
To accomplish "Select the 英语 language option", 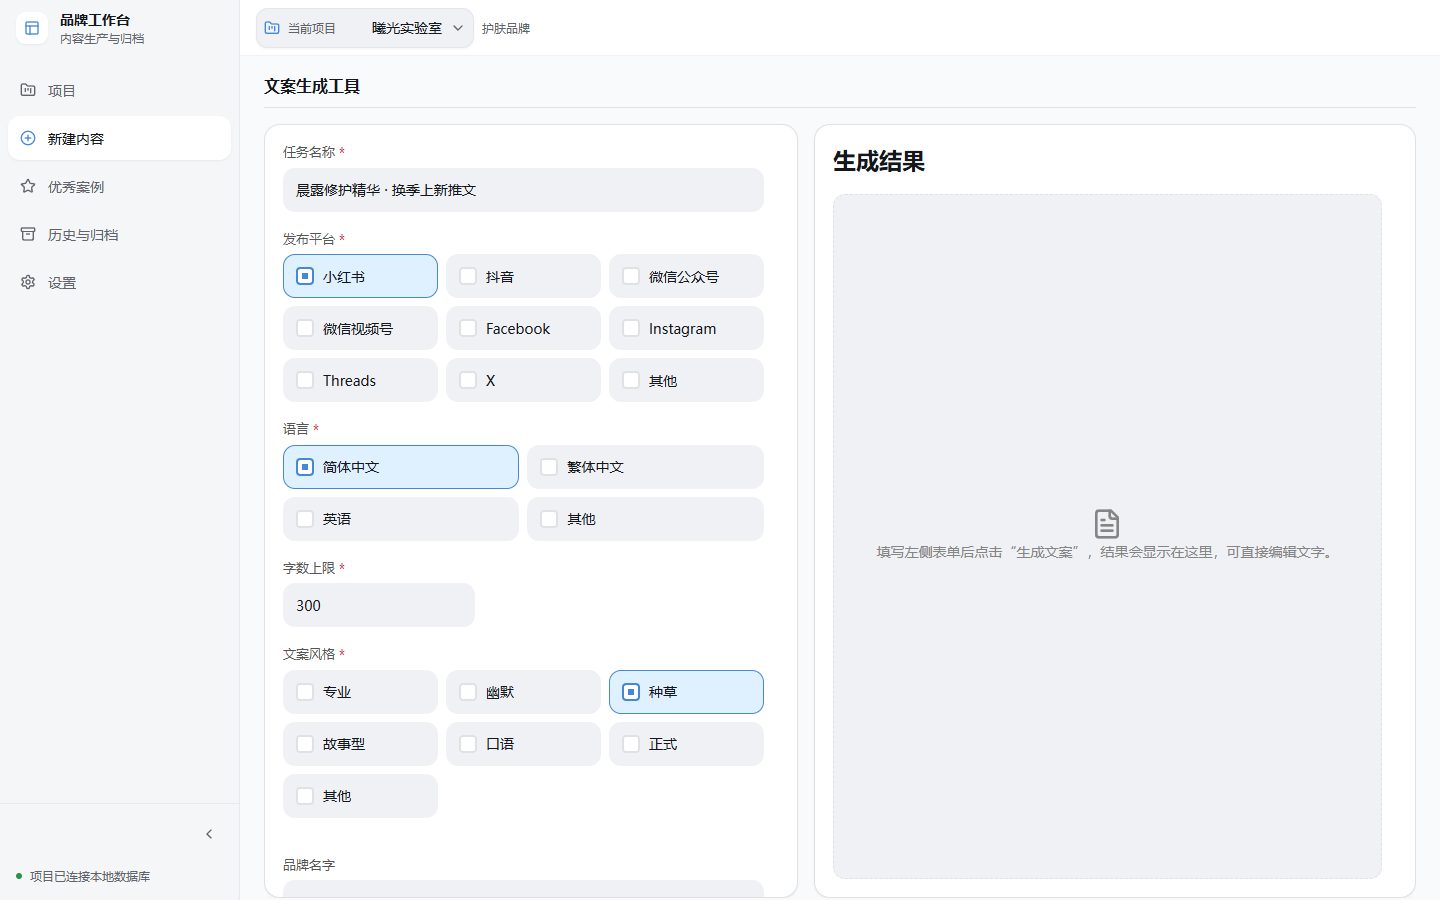I will click(x=401, y=519).
